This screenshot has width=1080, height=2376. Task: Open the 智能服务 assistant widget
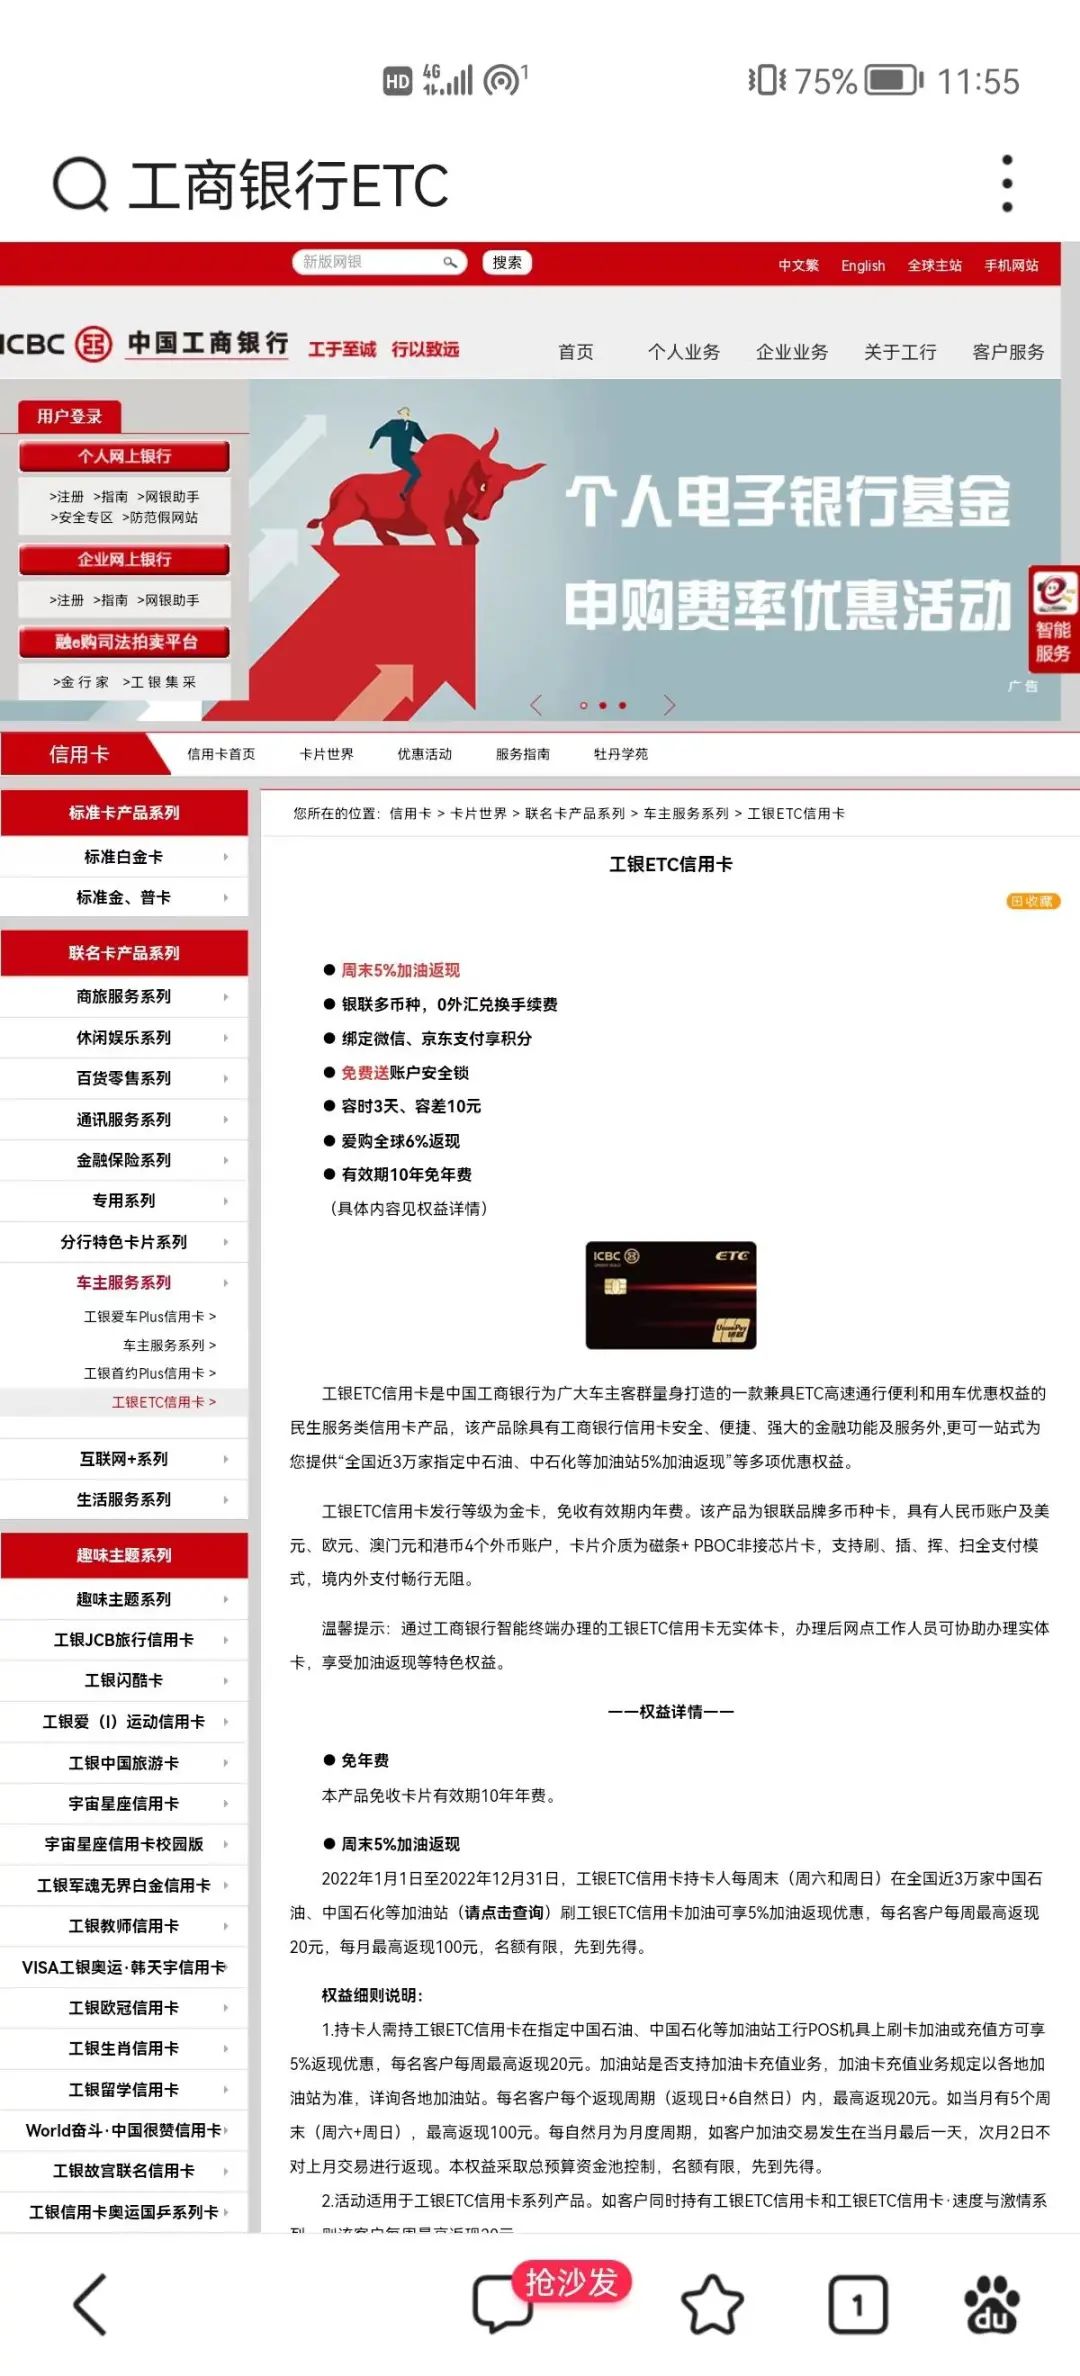pyautogui.click(x=1053, y=618)
